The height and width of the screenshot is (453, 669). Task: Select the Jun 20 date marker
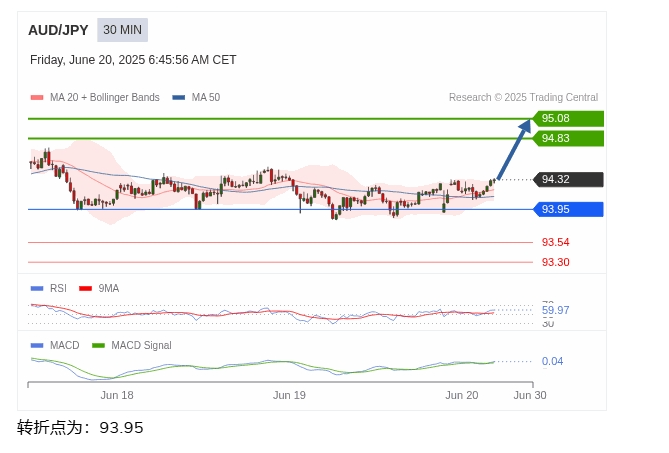[462, 395]
